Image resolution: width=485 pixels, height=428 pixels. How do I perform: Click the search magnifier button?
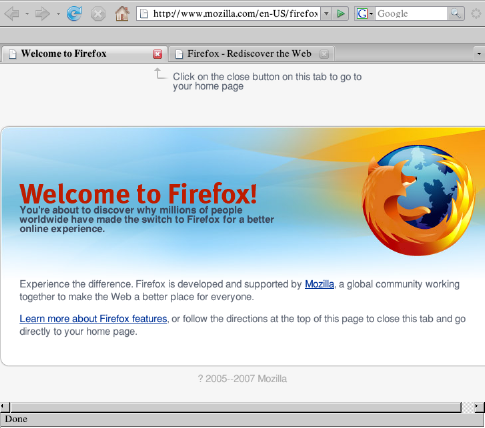456,14
